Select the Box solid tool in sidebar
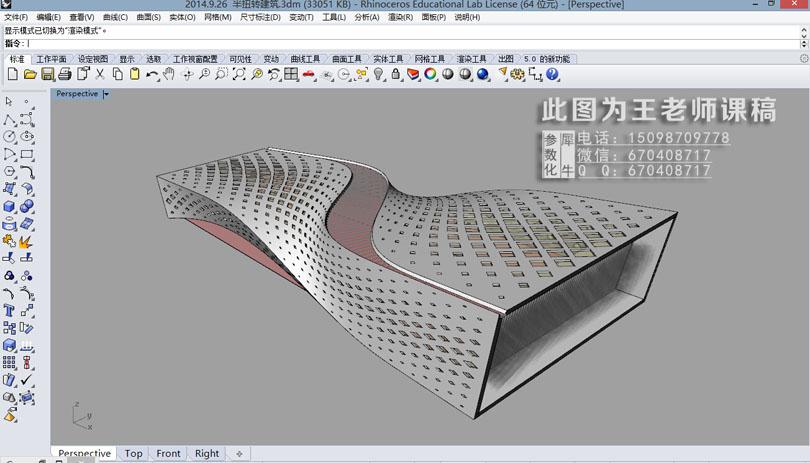This screenshot has width=810, height=463. click(9, 206)
